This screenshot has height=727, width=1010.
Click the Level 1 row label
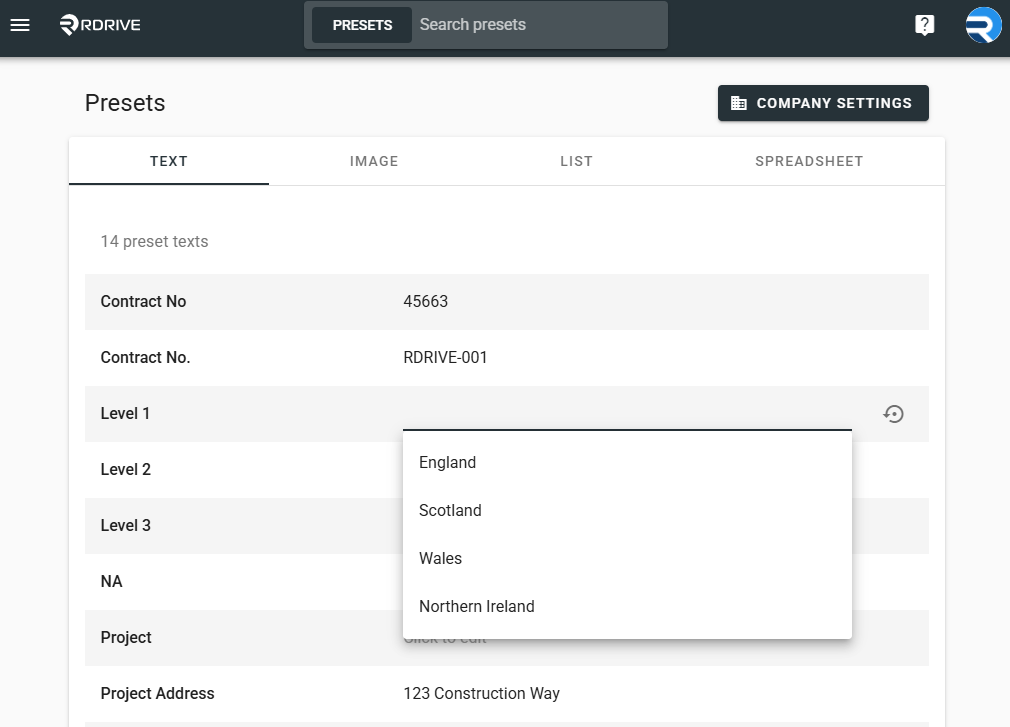pos(125,413)
